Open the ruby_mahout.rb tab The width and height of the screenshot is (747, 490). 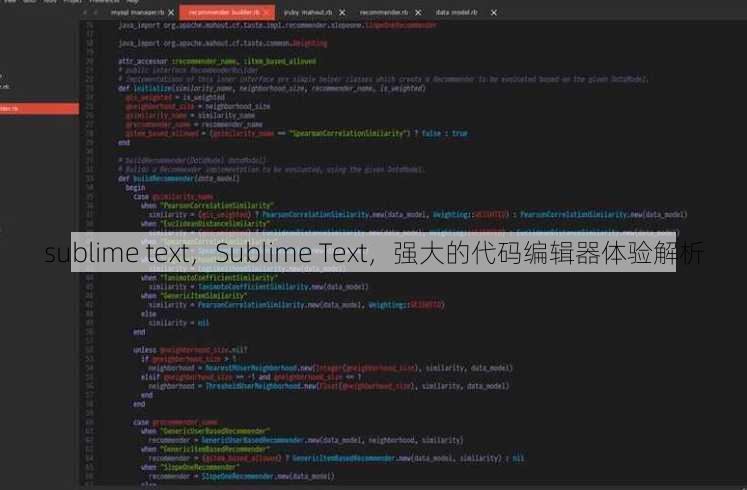pos(308,12)
